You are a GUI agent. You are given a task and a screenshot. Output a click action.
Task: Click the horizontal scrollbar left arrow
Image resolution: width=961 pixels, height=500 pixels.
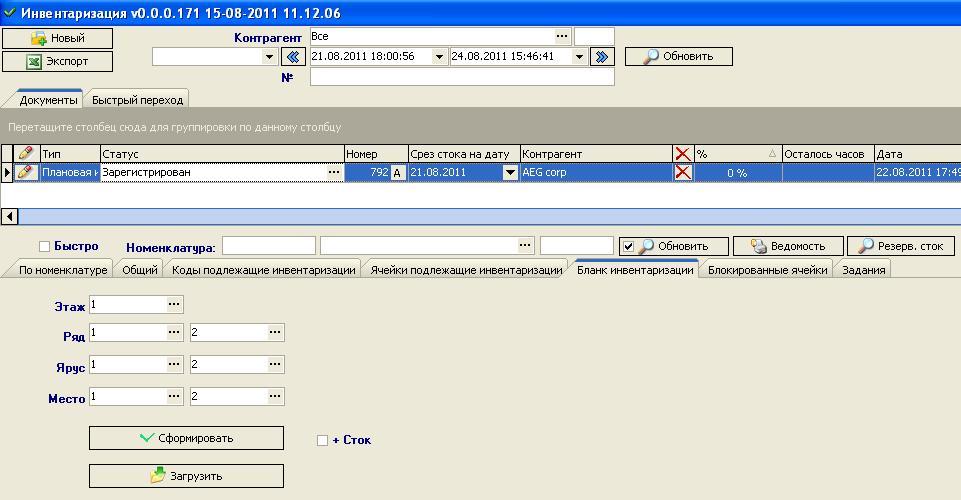tap(9, 216)
